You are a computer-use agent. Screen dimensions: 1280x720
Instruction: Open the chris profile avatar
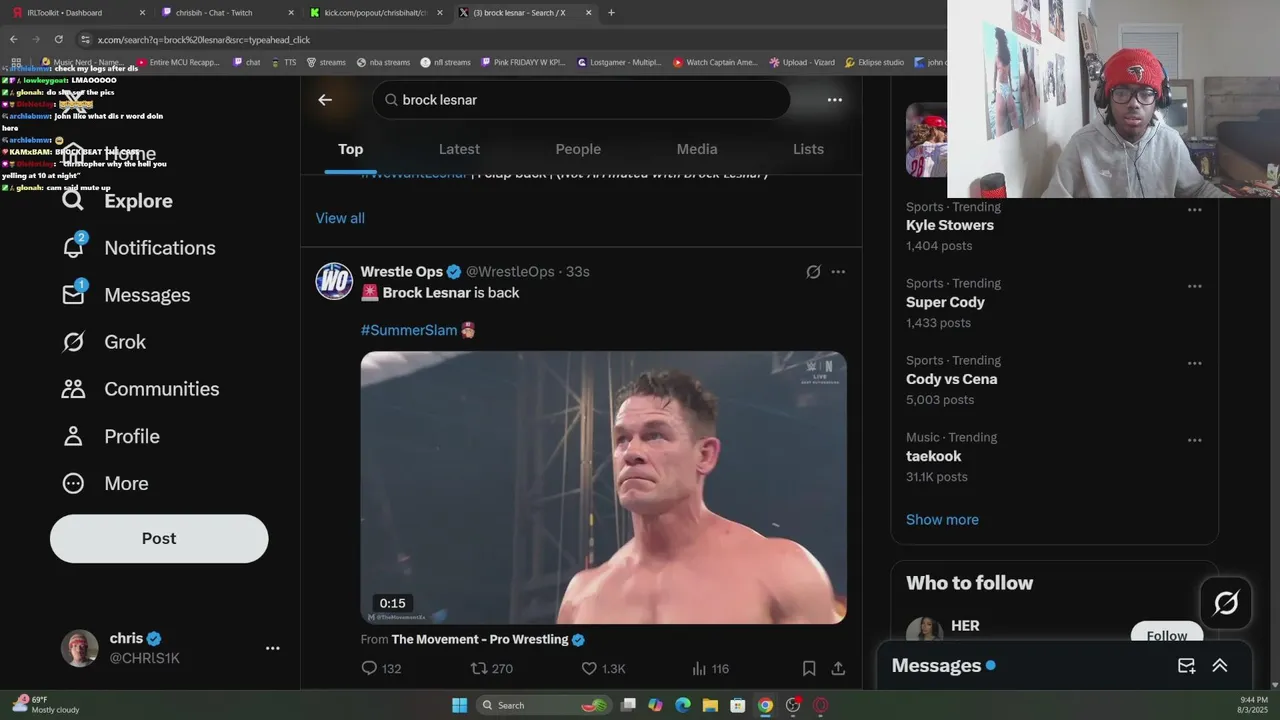click(79, 648)
